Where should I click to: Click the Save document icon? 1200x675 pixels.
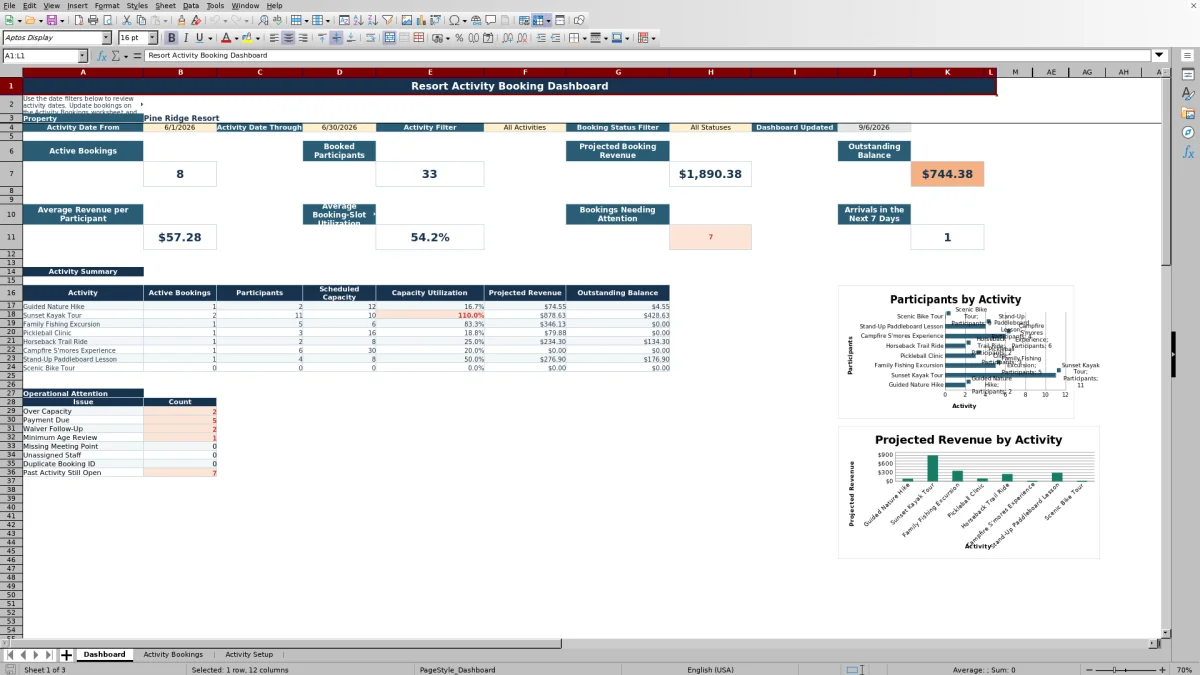click(x=51, y=20)
